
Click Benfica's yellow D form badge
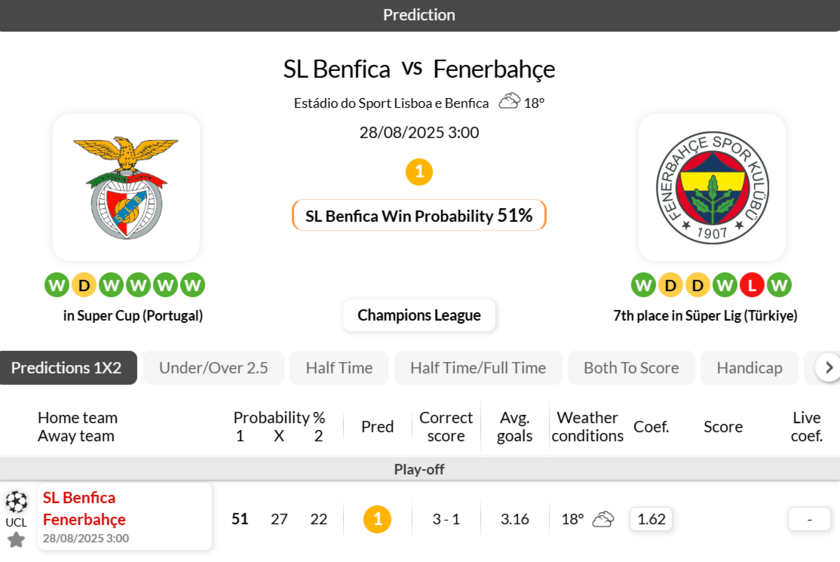(x=84, y=285)
